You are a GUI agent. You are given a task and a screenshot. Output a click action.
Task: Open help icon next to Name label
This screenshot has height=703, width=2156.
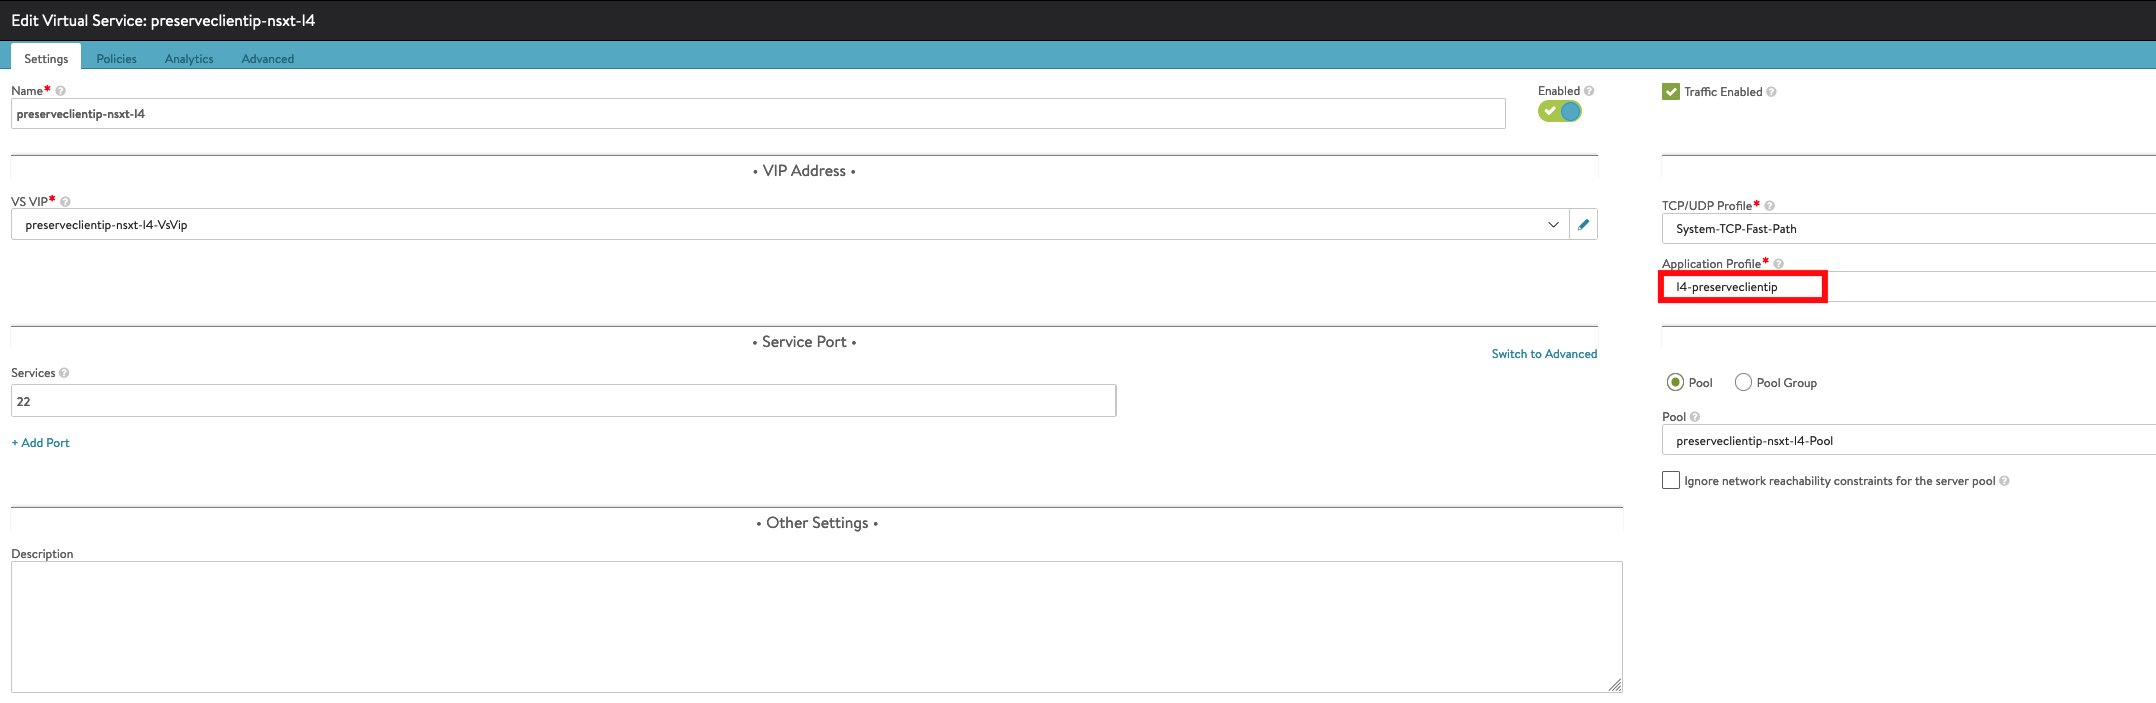[60, 91]
